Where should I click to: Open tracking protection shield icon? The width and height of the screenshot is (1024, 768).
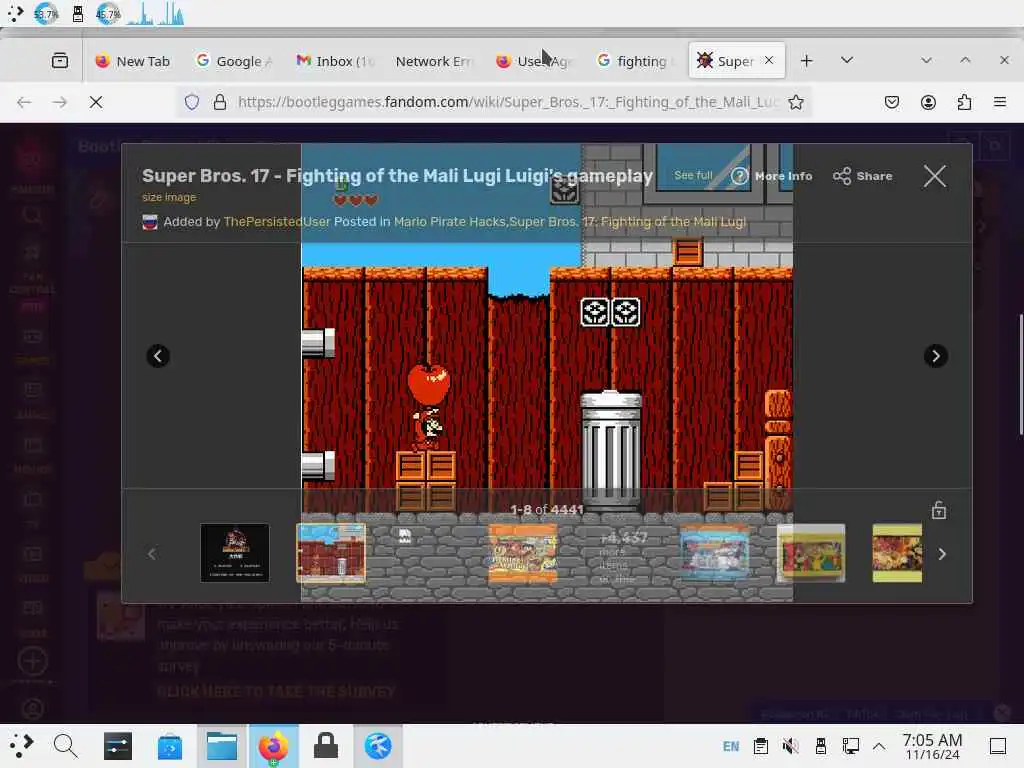point(191,102)
